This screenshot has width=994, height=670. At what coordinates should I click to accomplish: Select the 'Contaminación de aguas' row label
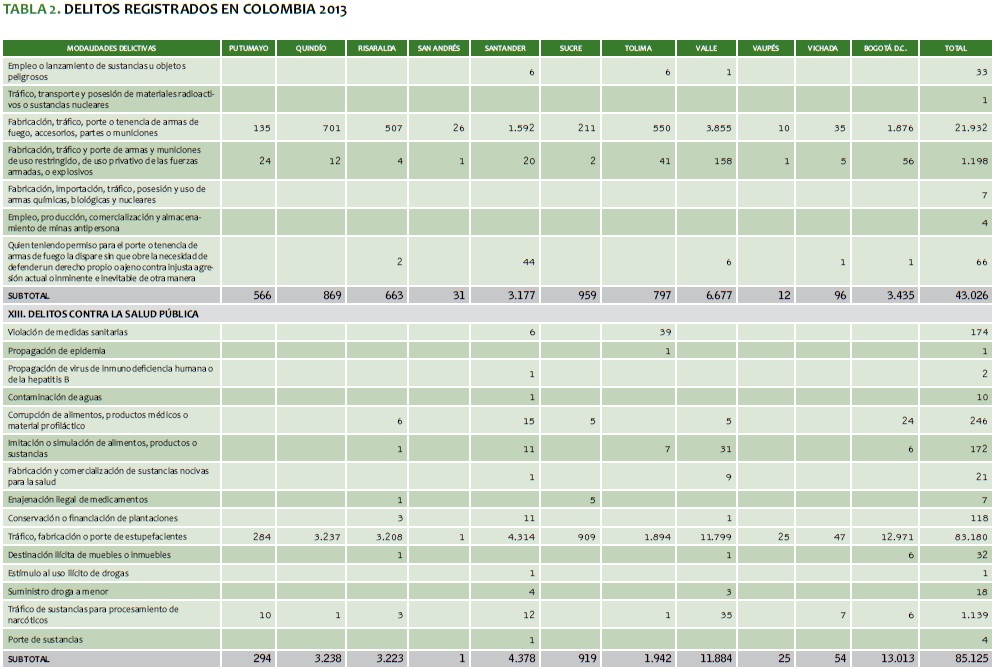point(58,397)
